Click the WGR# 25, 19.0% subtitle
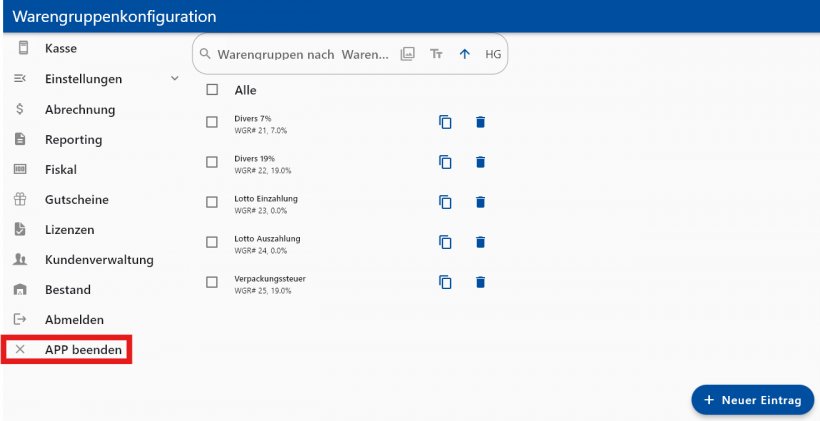The width and height of the screenshot is (820, 421). click(263, 291)
